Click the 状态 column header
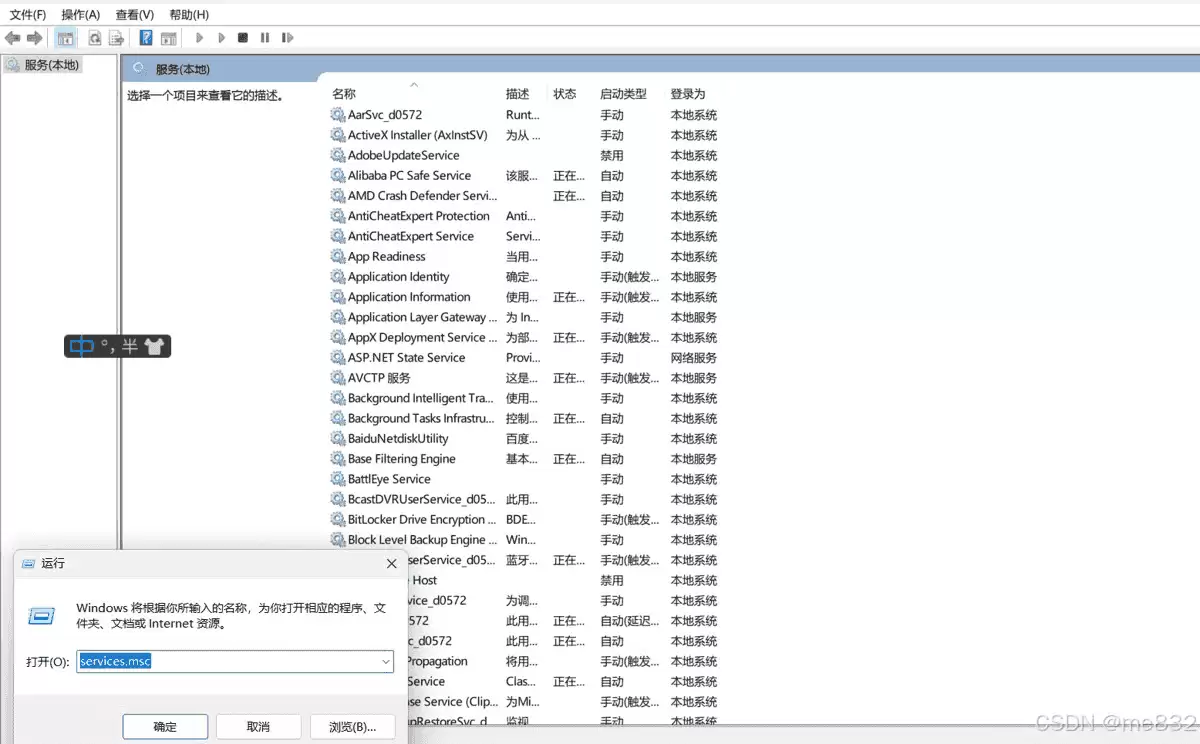 click(565, 93)
